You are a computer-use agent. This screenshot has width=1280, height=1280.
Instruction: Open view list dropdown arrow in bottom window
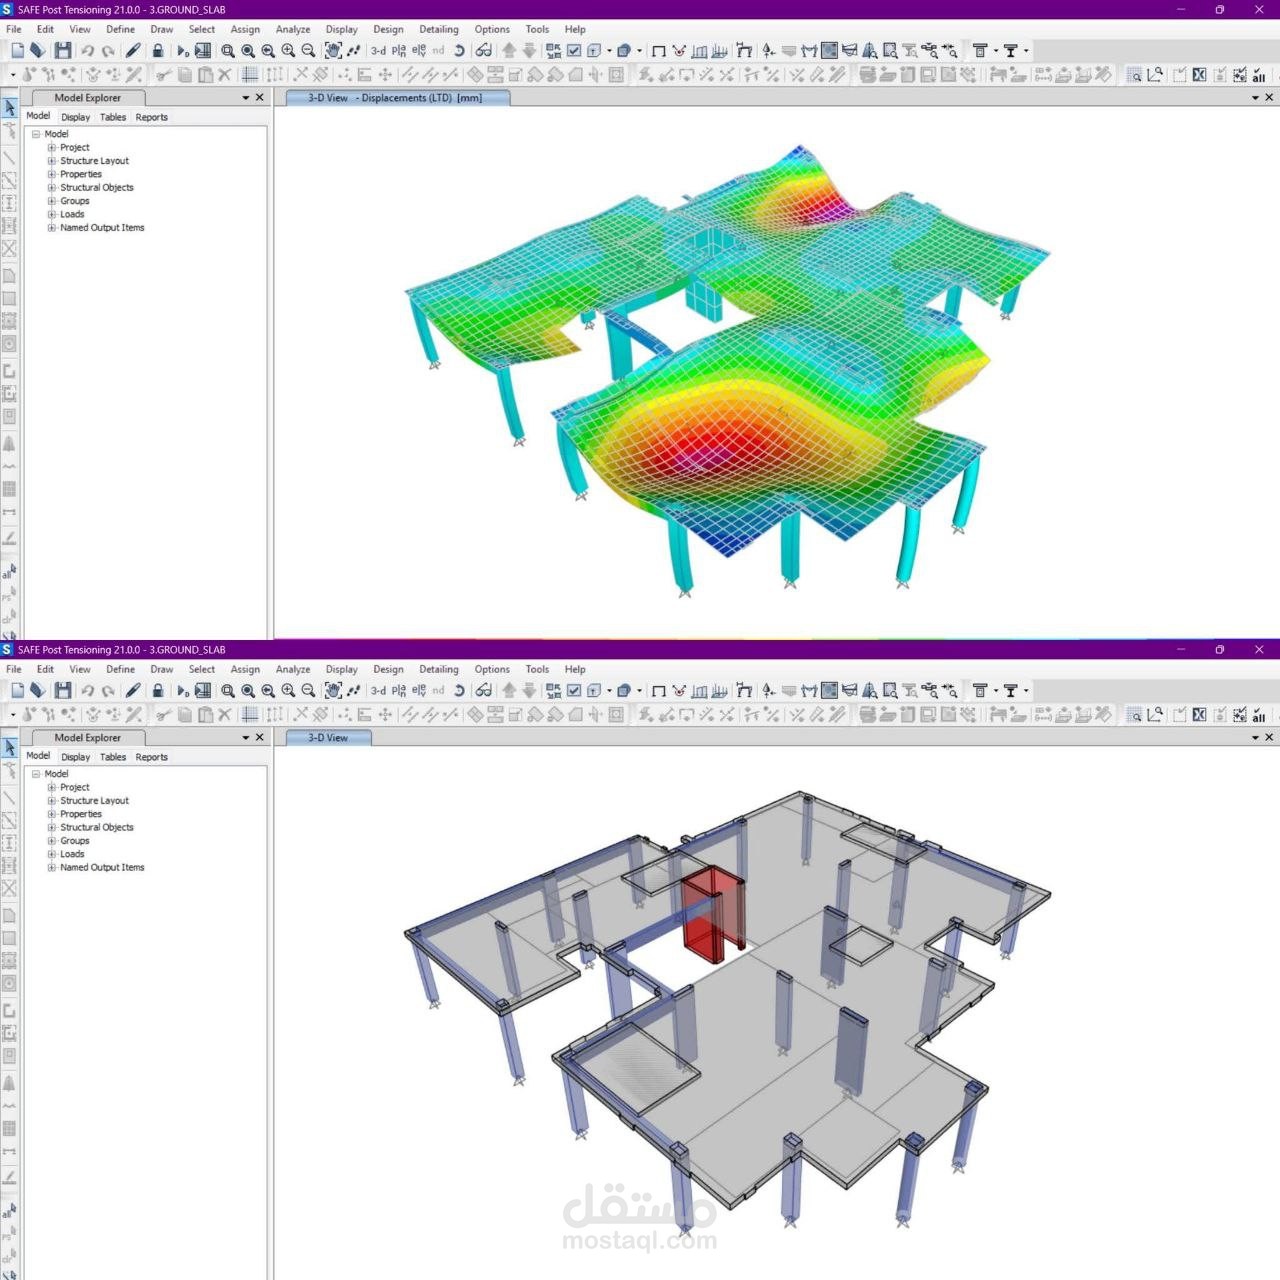[x=1256, y=738]
